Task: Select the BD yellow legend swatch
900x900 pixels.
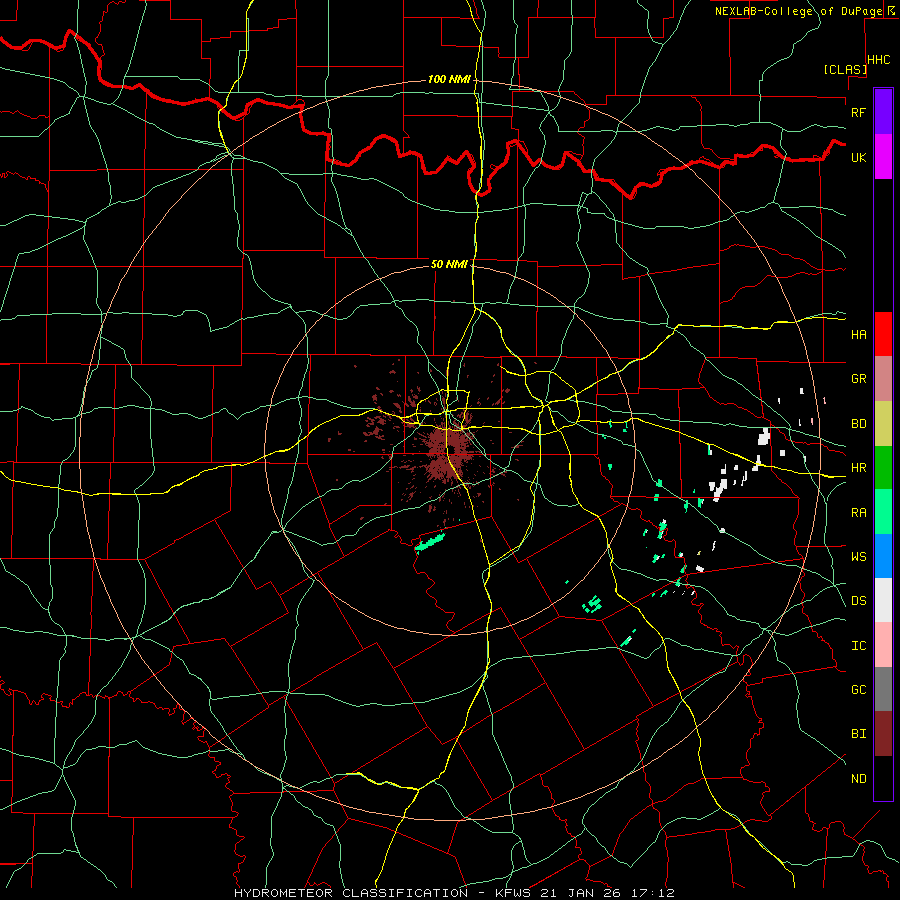Action: tap(883, 424)
